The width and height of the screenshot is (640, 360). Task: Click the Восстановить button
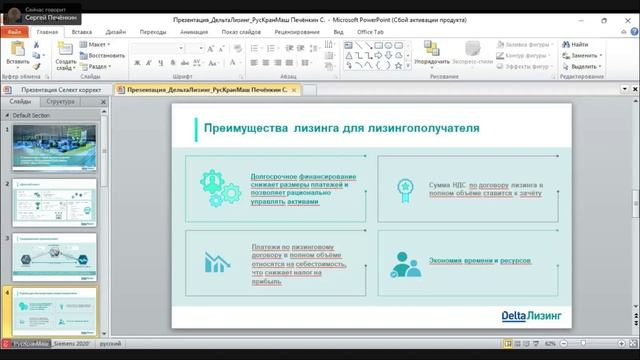(x=102, y=55)
